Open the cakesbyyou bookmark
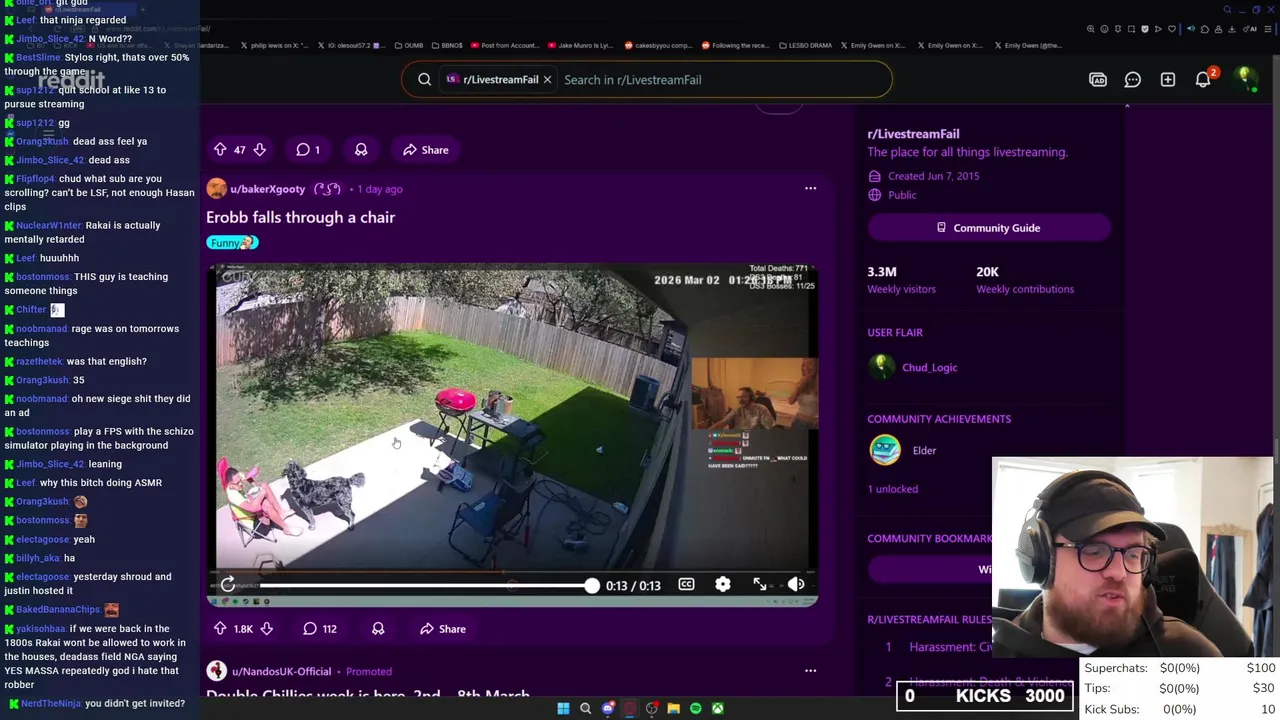This screenshot has height=720, width=1280. 658,45
